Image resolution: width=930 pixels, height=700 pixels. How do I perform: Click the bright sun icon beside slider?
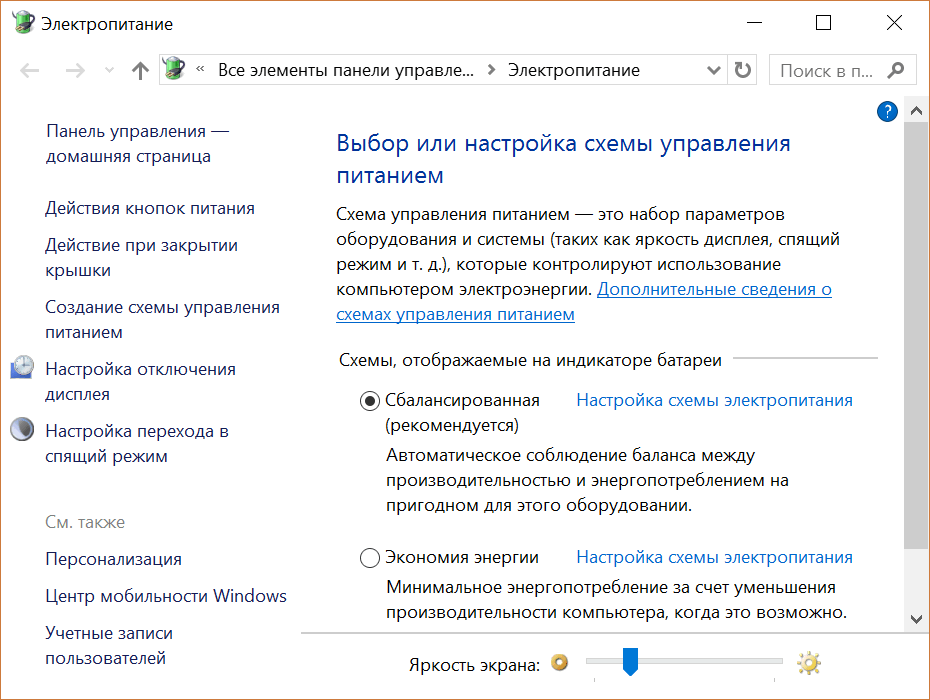(808, 663)
